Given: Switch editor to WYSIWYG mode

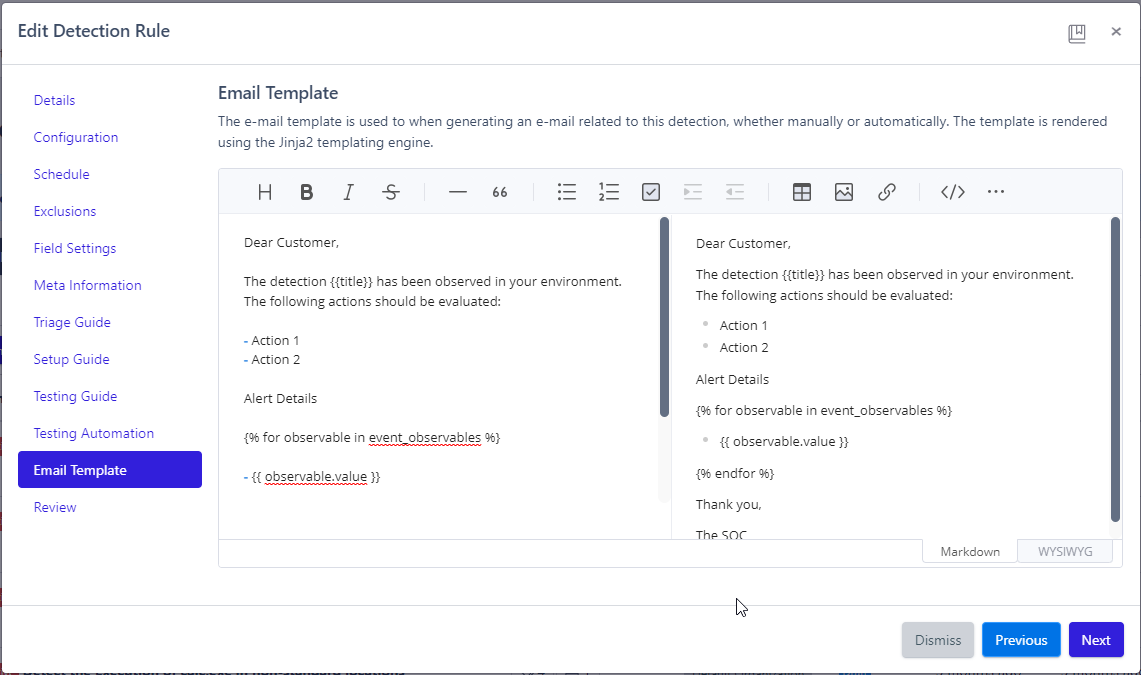Looking at the screenshot, I should coord(1065,551).
